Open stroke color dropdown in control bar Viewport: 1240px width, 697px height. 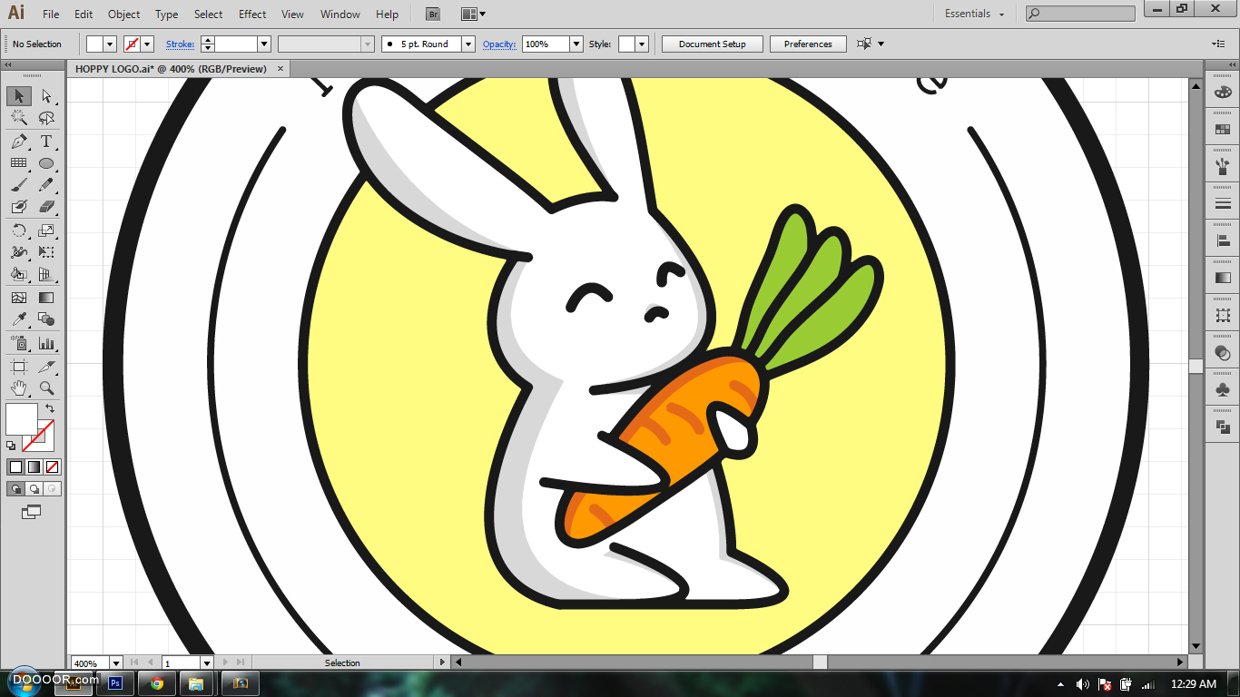tap(147, 44)
